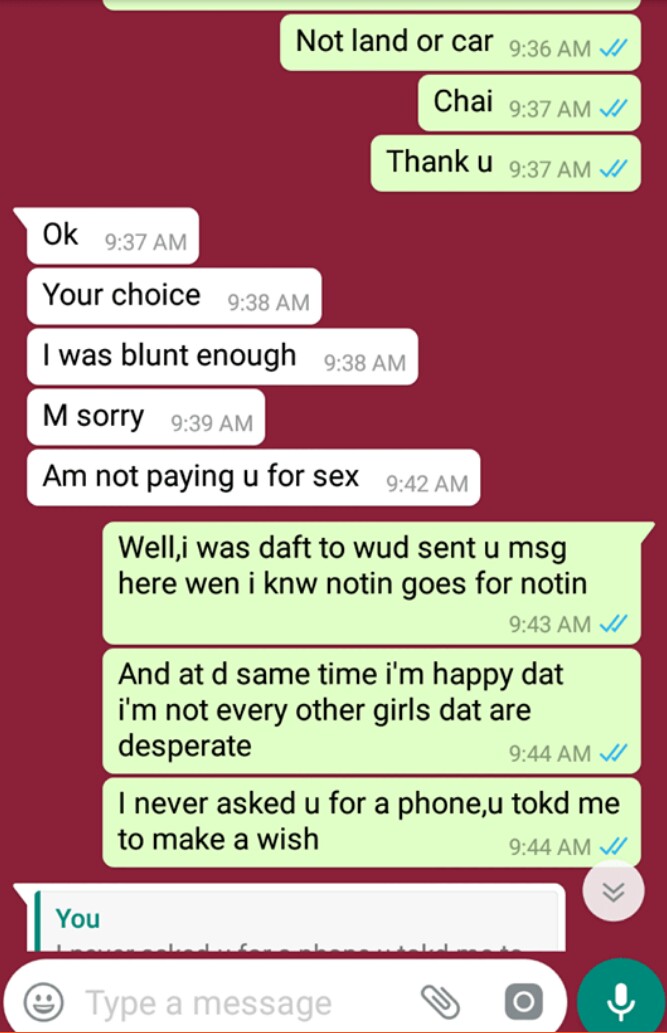Tap the 'Chai' message bubble
The width and height of the screenshot is (667, 1033).
pyautogui.click(x=529, y=103)
